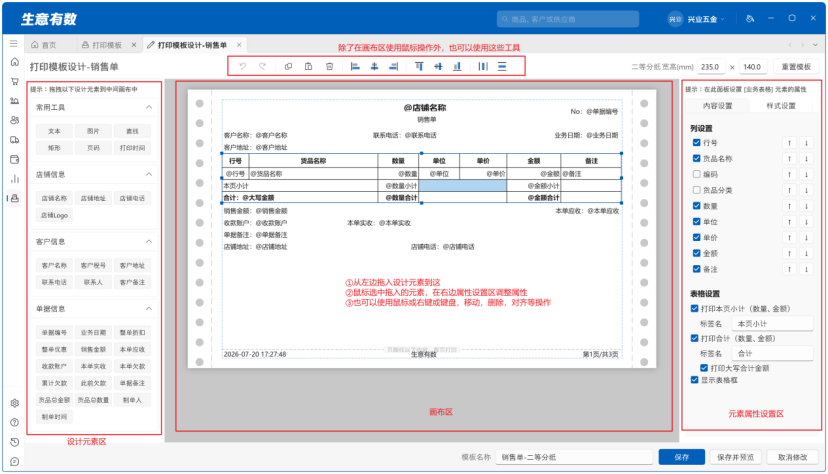The width and height of the screenshot is (828, 474).
Task: Enable the 编码 column checkbox
Action: click(x=697, y=174)
